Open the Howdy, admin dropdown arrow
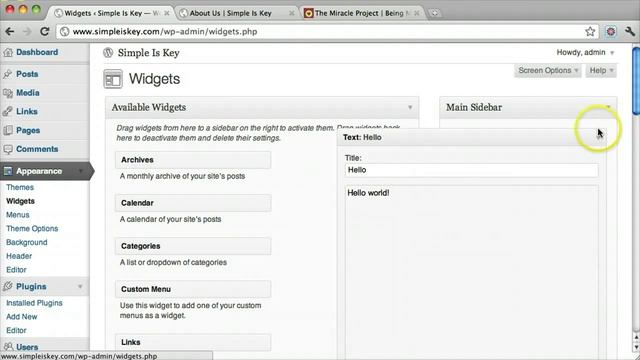Screen dimensions: 640x360 pyautogui.click(x=612, y=53)
